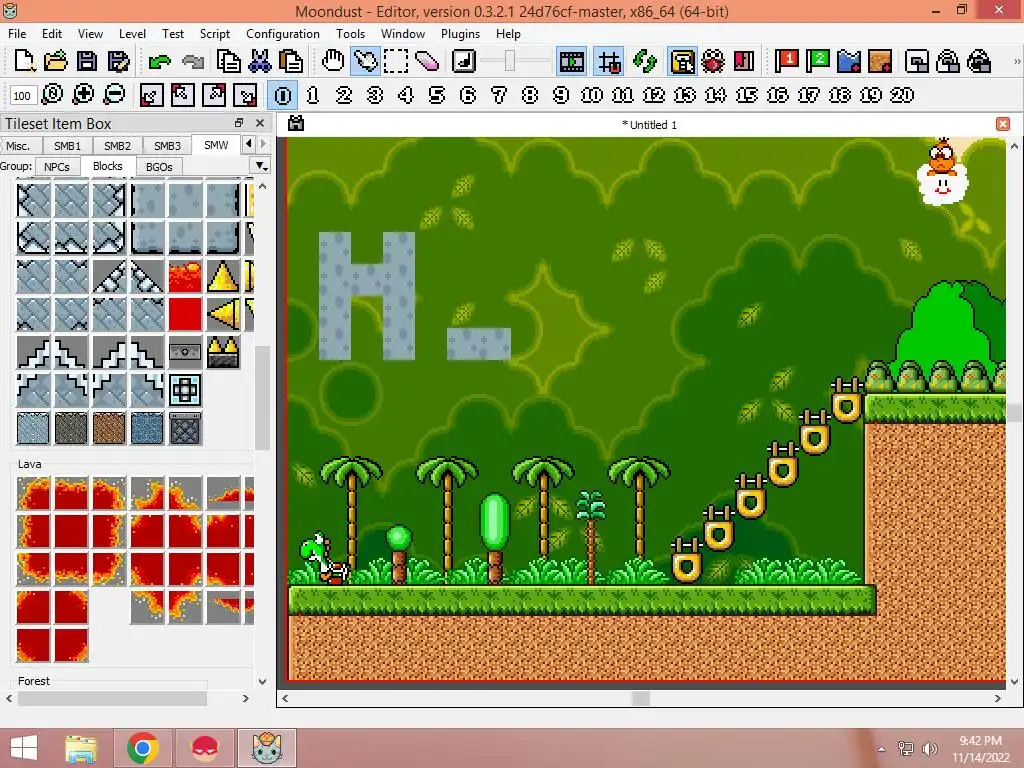Screen dimensions: 1024x768
Task: Open a file with the folder icon
Action: click(x=56, y=61)
